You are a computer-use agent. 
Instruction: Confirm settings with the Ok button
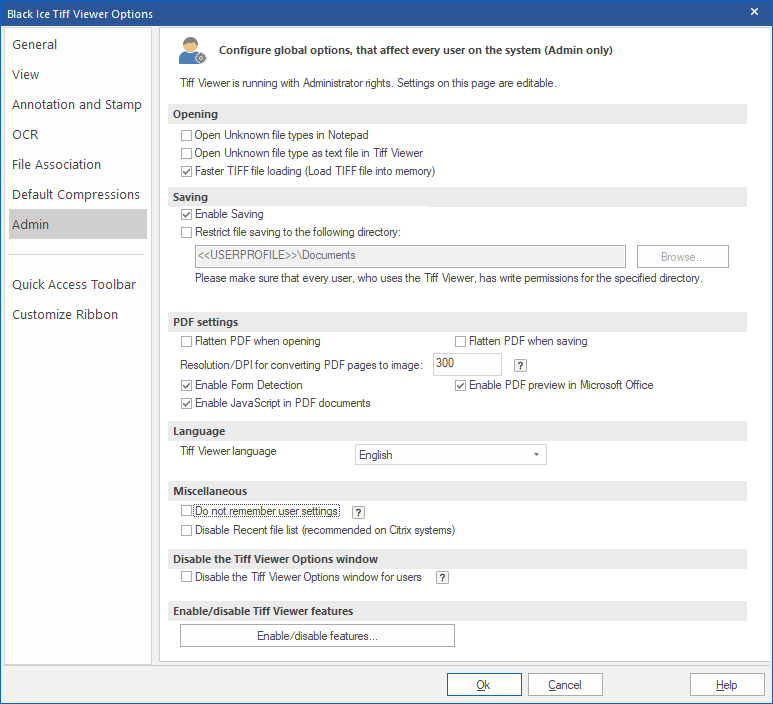[x=483, y=685]
